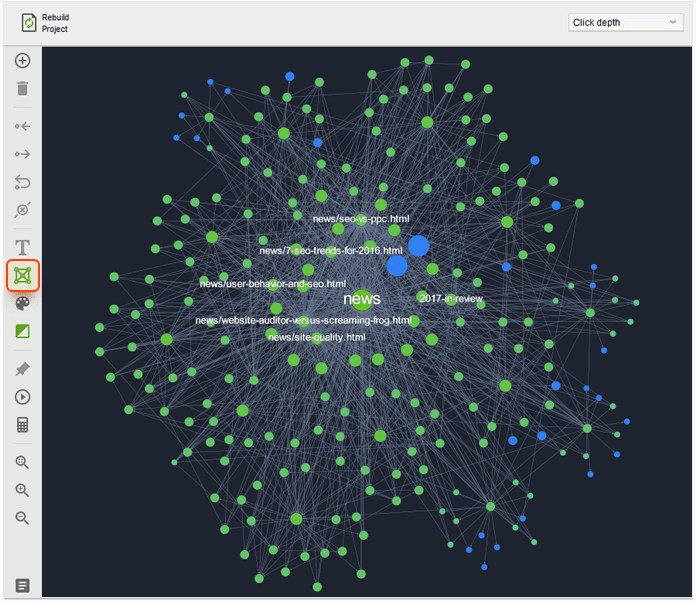
Task: Open the notes icon at sidebar bottom
Action: pyautogui.click(x=22, y=585)
